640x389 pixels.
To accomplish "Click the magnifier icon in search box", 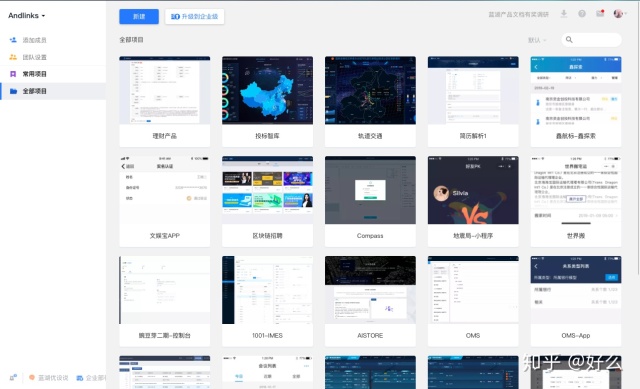I will 569,40.
